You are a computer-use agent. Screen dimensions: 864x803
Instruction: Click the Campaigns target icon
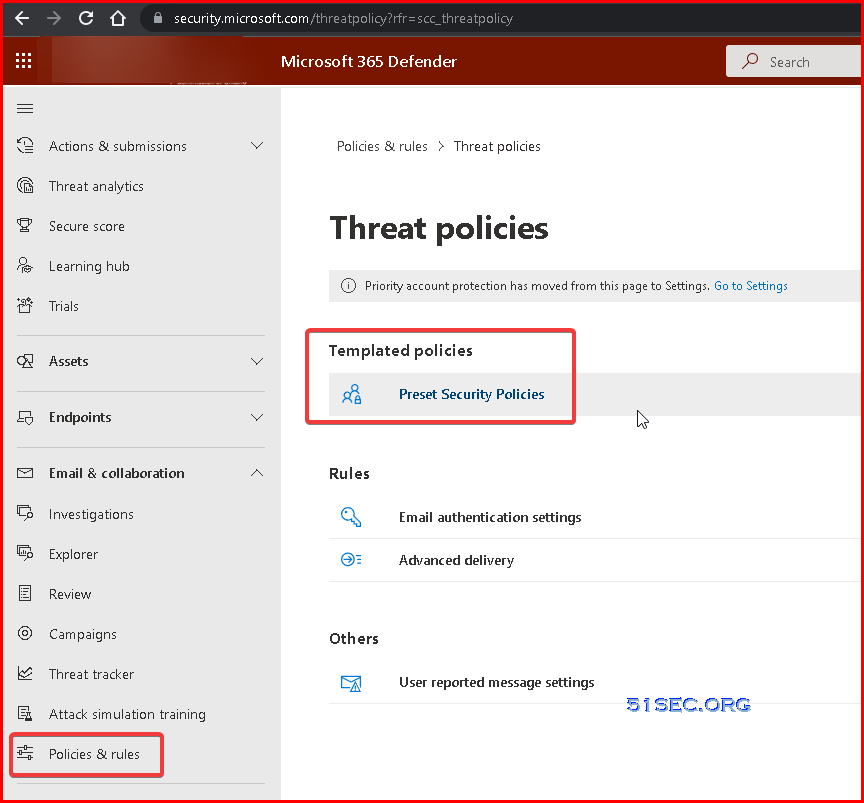click(25, 633)
